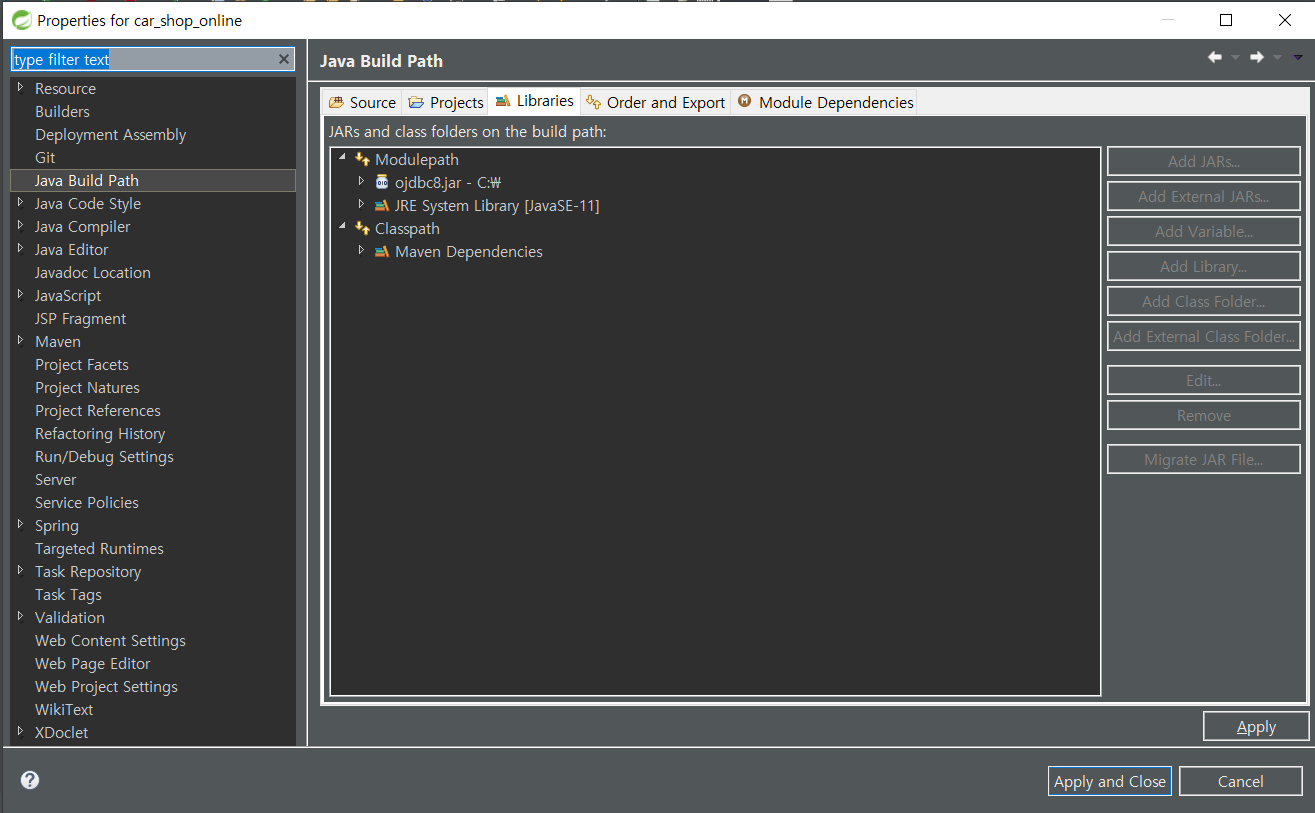Select the Libraries tab
Image resolution: width=1315 pixels, height=813 pixels.
[535, 101]
